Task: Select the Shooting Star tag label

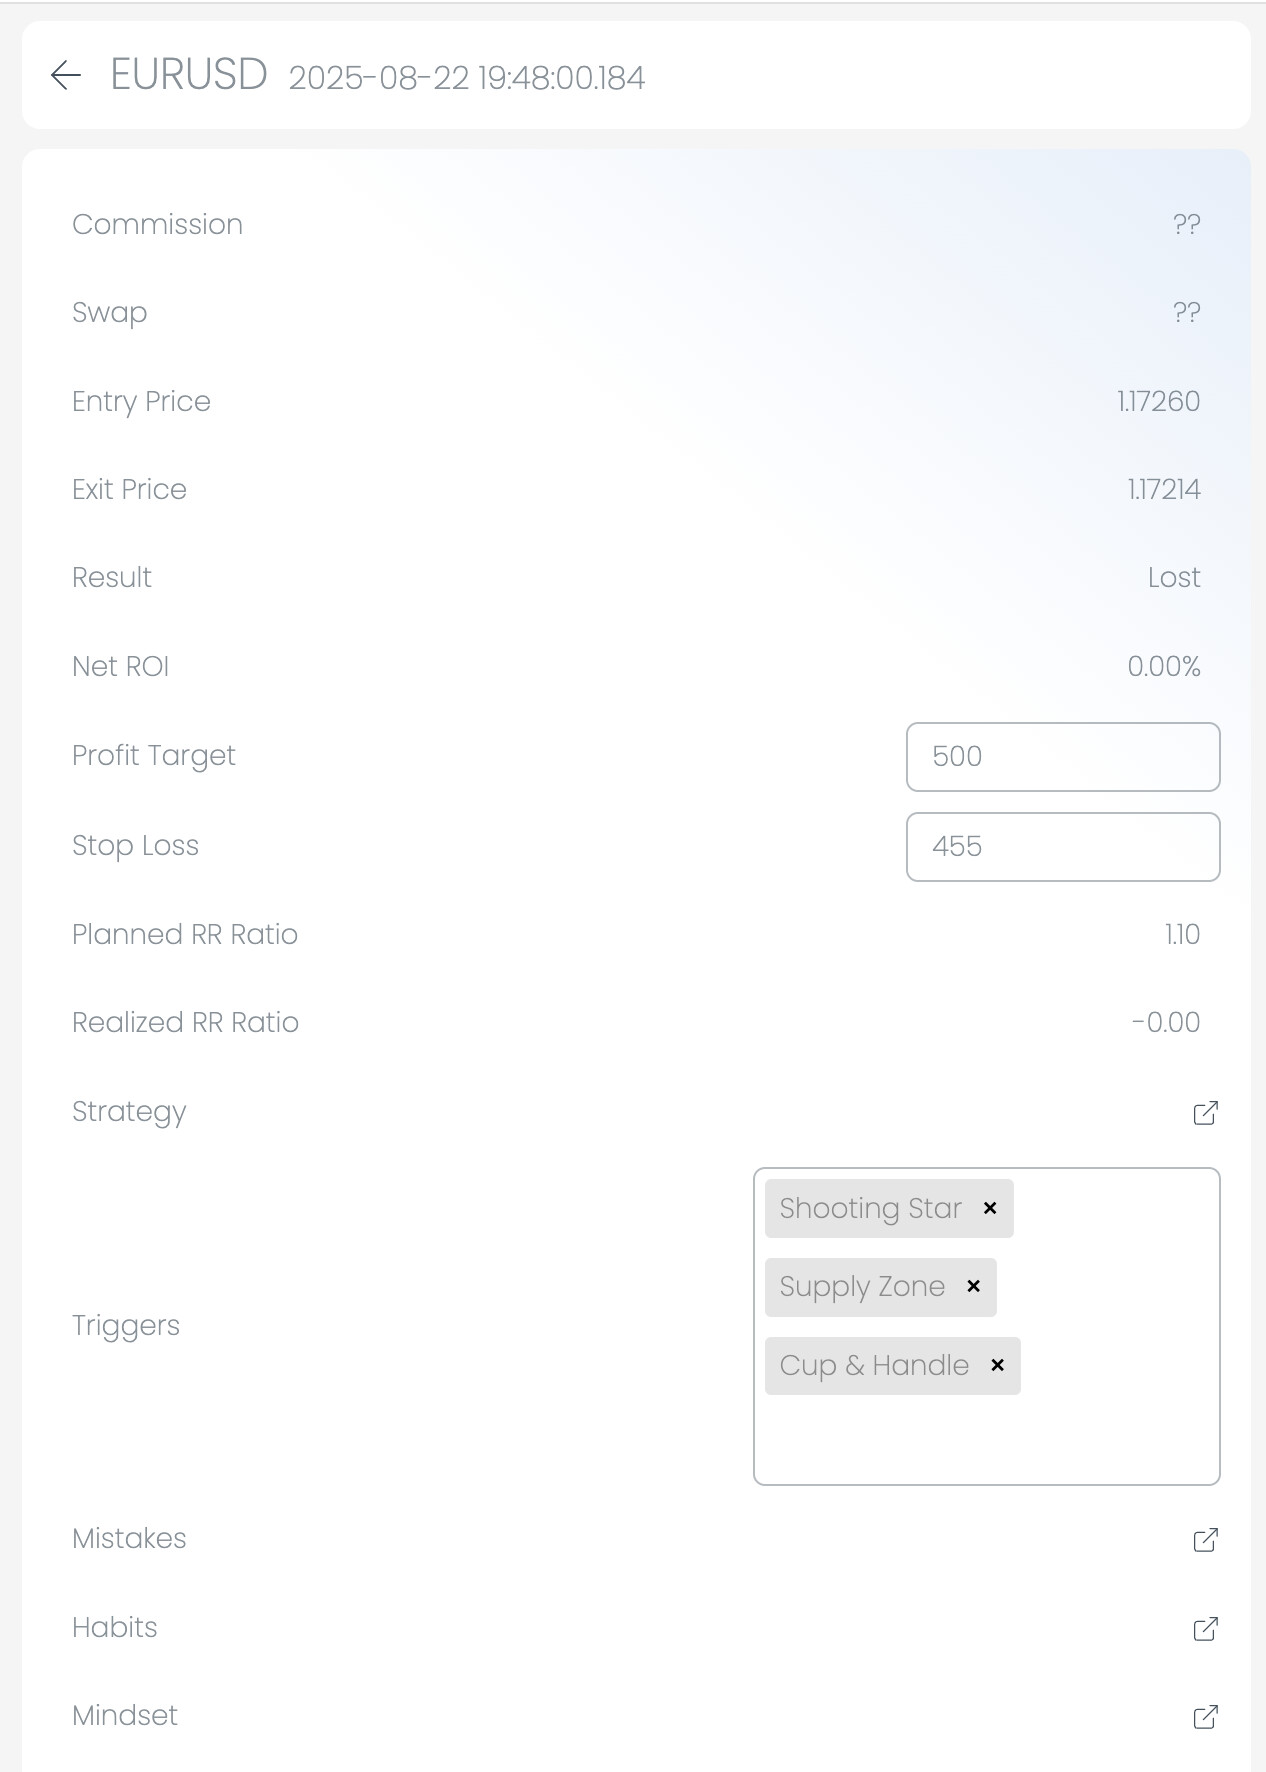Action: tap(870, 1208)
